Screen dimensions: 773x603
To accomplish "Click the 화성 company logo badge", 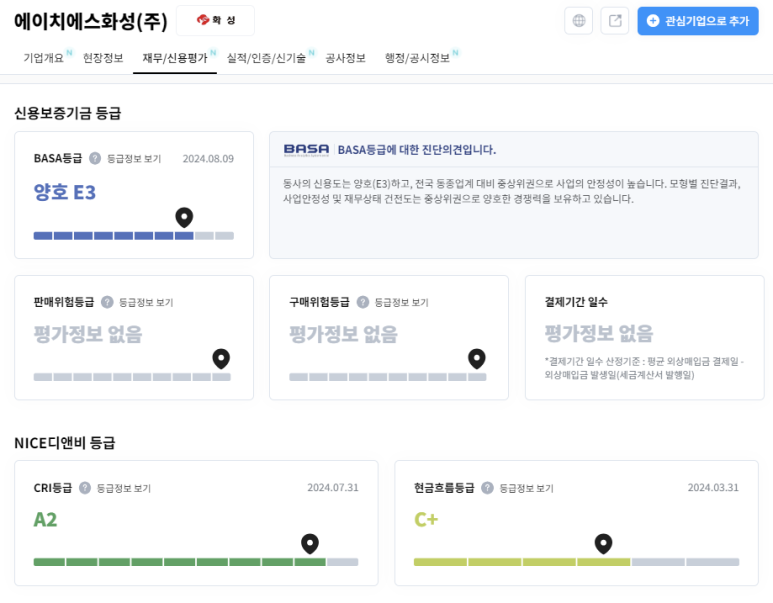I will pos(215,20).
